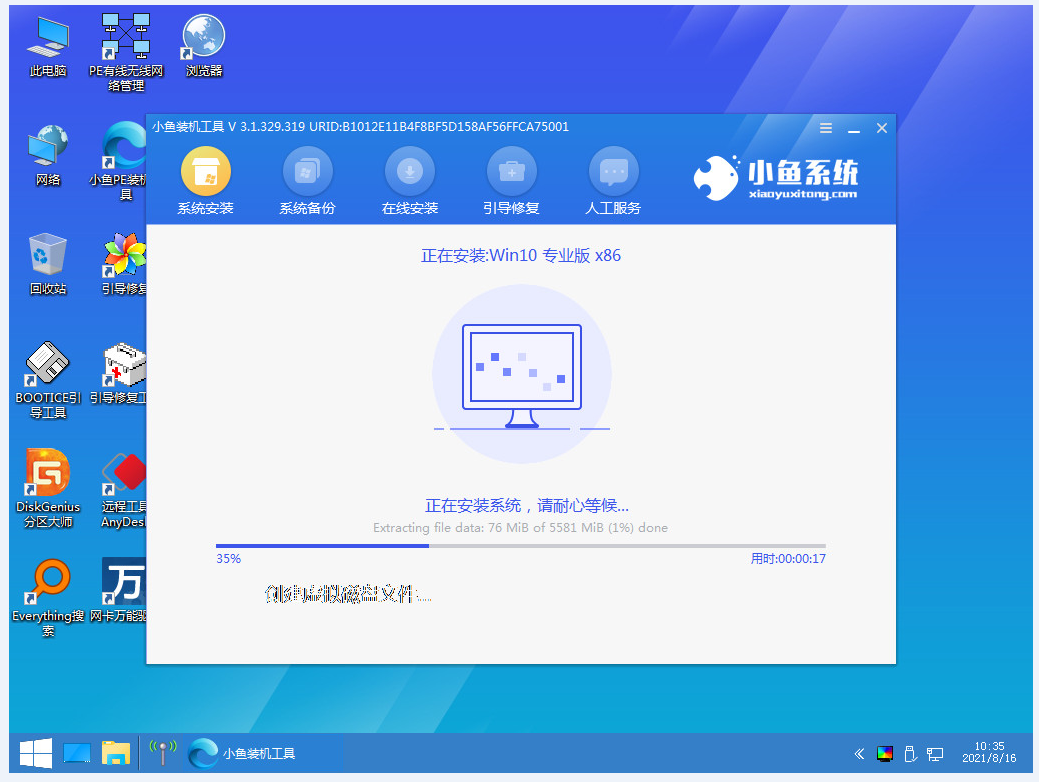Open DiskGenius分区大师 desktop icon

pos(48,488)
